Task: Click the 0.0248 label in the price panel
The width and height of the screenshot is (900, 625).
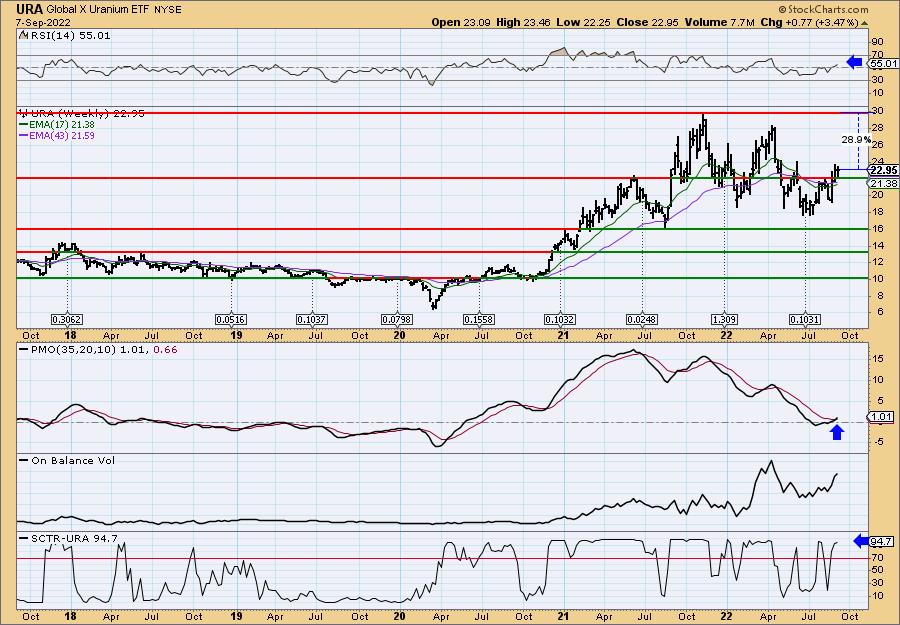Action: coord(642,319)
